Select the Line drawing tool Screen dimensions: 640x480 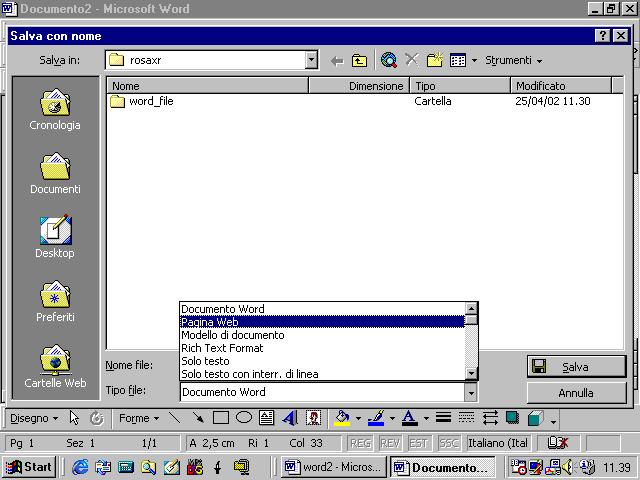(175, 418)
